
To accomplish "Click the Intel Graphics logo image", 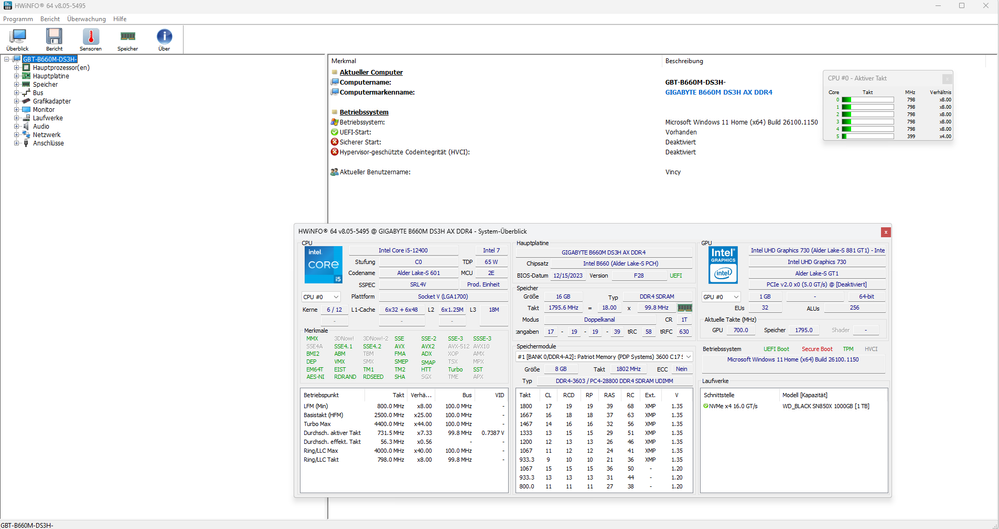I will click(723, 265).
